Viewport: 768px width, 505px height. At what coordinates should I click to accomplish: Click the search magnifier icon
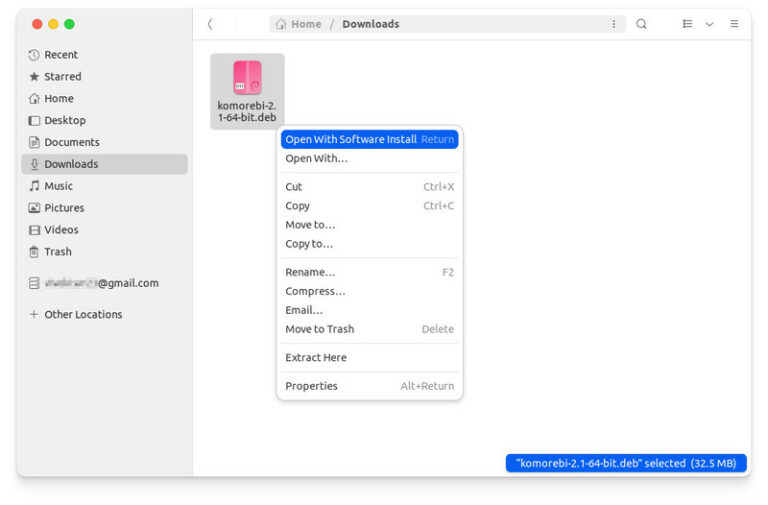tap(641, 24)
